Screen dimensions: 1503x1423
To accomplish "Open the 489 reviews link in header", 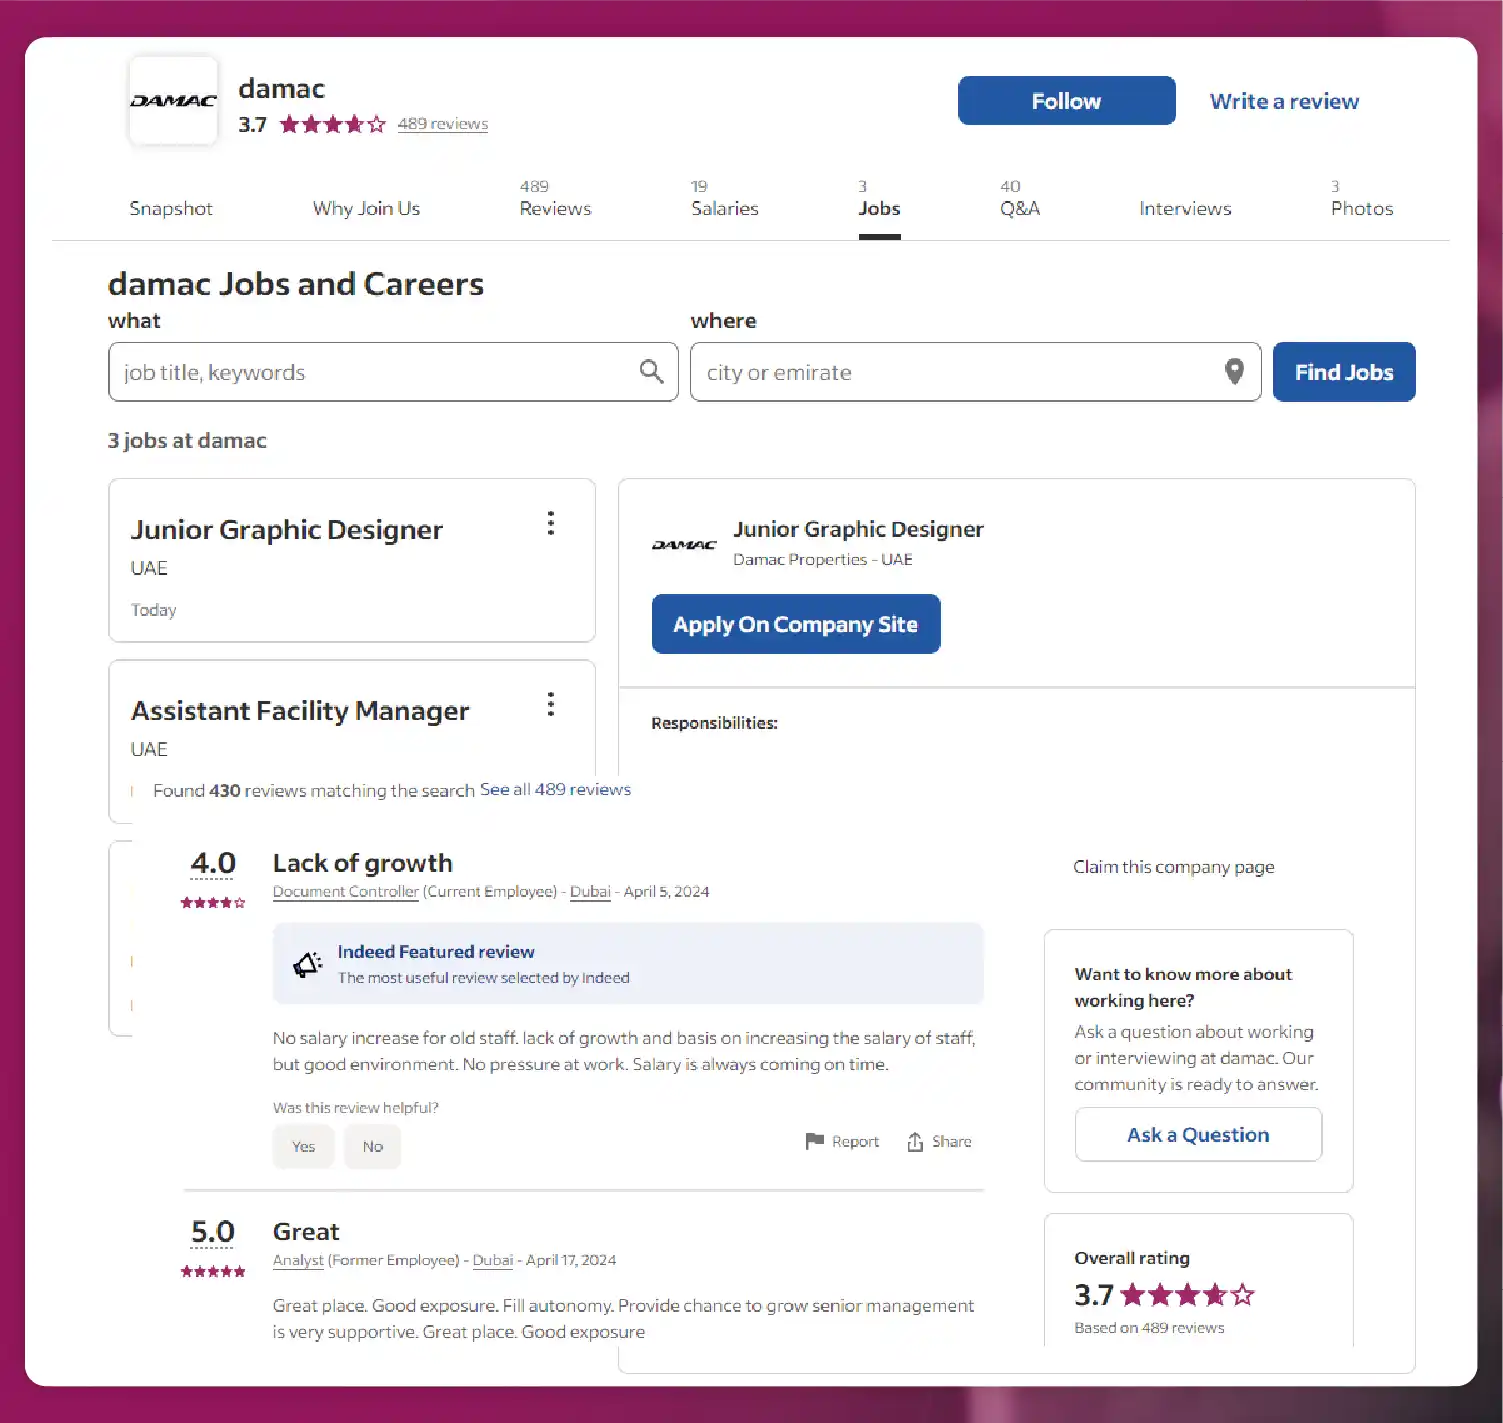I will (x=442, y=124).
